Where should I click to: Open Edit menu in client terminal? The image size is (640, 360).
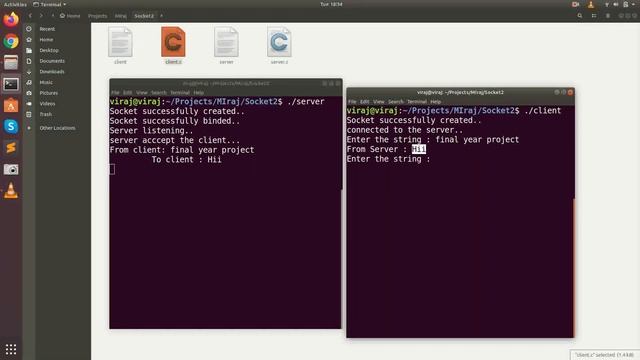point(364,102)
